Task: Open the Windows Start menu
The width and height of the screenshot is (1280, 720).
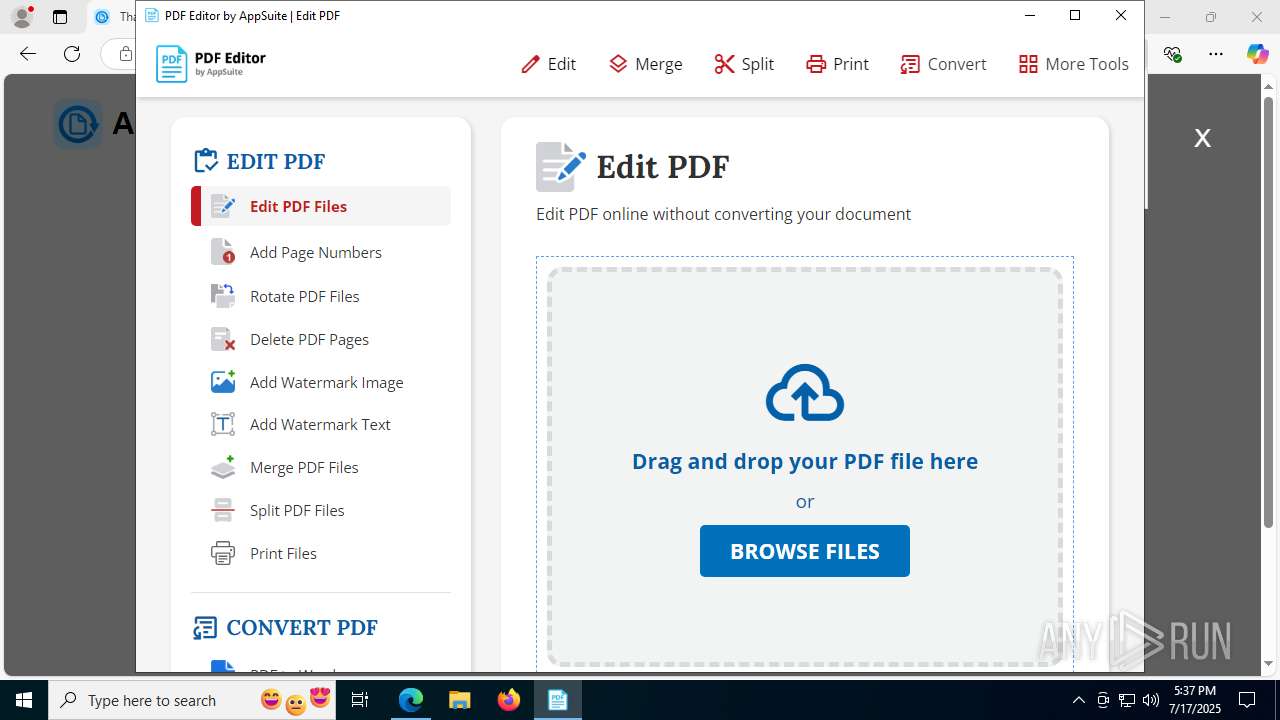Action: (24, 700)
